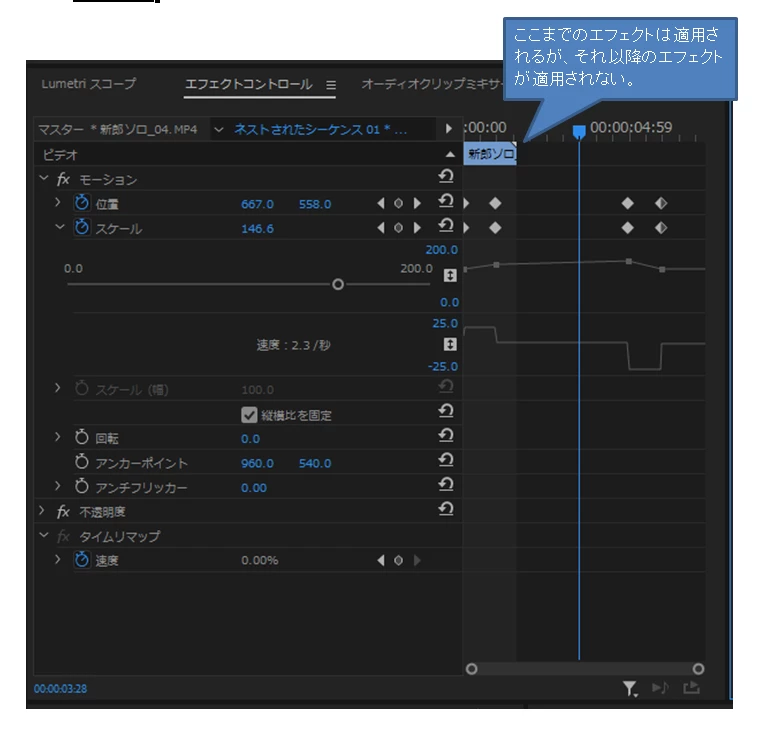Toggle the fx icon for Motion (モーション)
Image resolution: width=766 pixels, height=737 pixels.
click(63, 179)
